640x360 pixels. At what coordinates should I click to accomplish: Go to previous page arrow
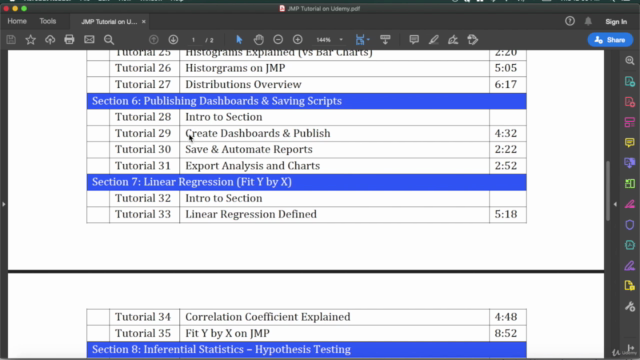coord(153,40)
